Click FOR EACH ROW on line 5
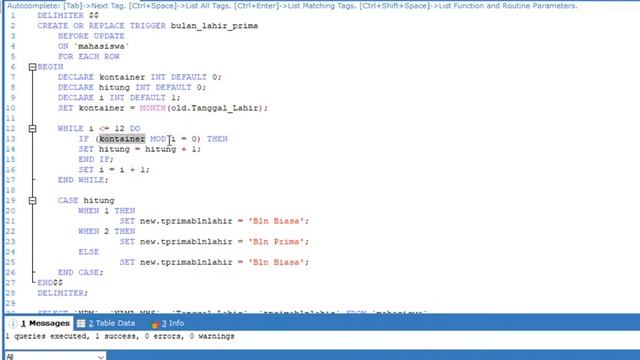This screenshot has height=360, width=640. click(89, 57)
